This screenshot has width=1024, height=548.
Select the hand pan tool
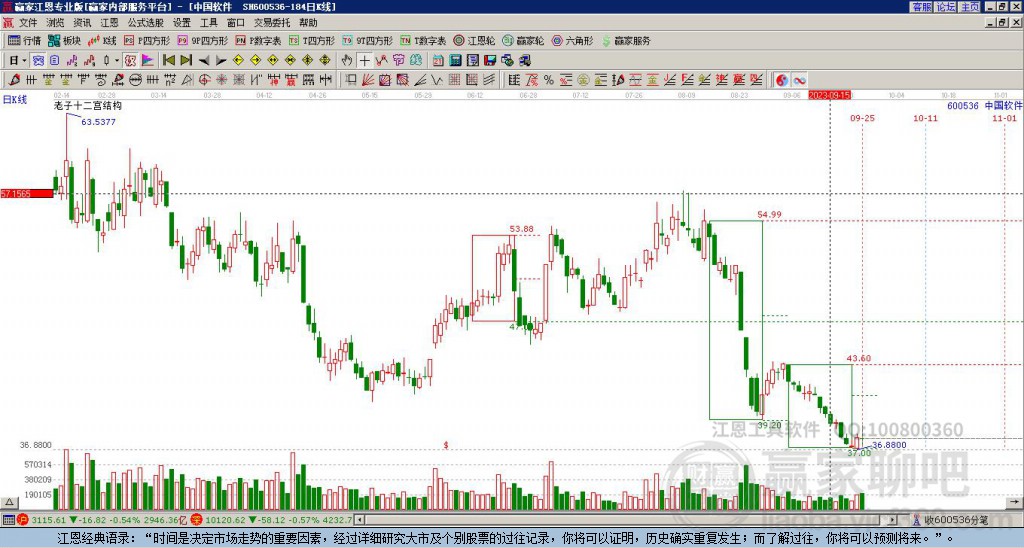347,60
